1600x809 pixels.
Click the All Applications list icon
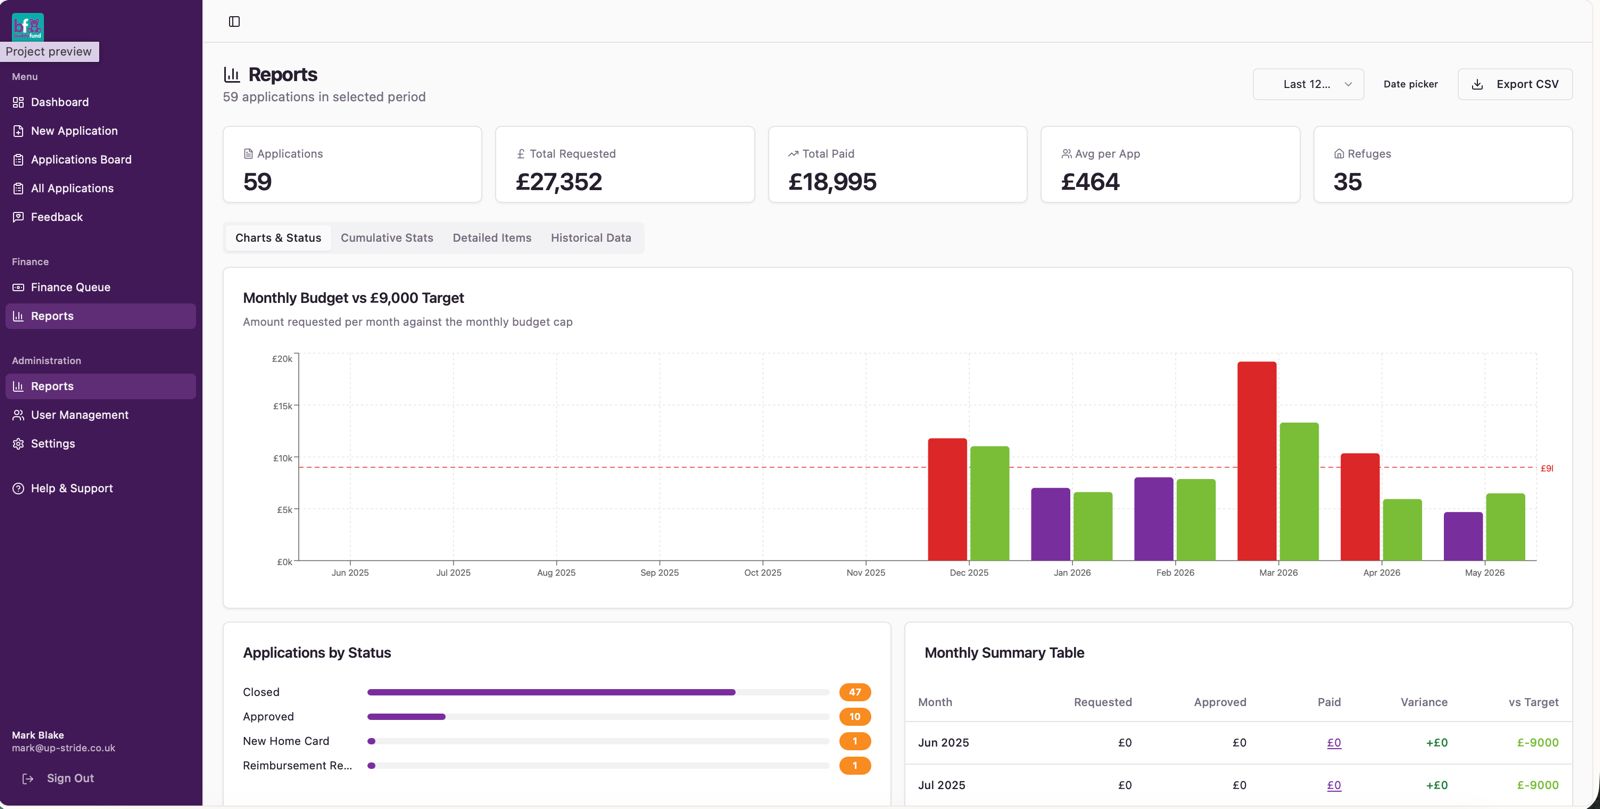coord(18,188)
